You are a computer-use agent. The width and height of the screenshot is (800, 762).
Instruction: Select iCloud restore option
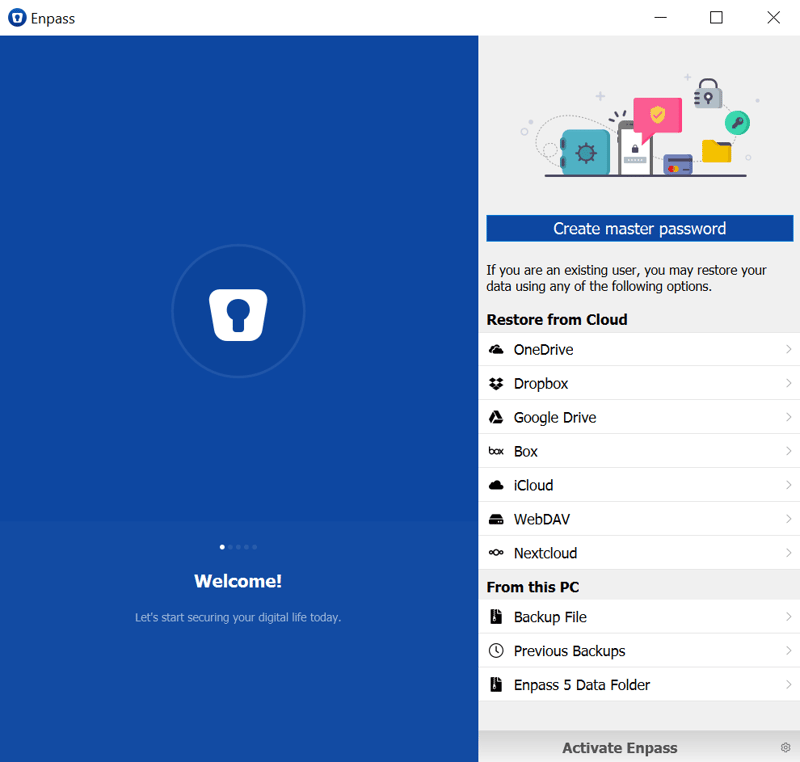coord(639,485)
